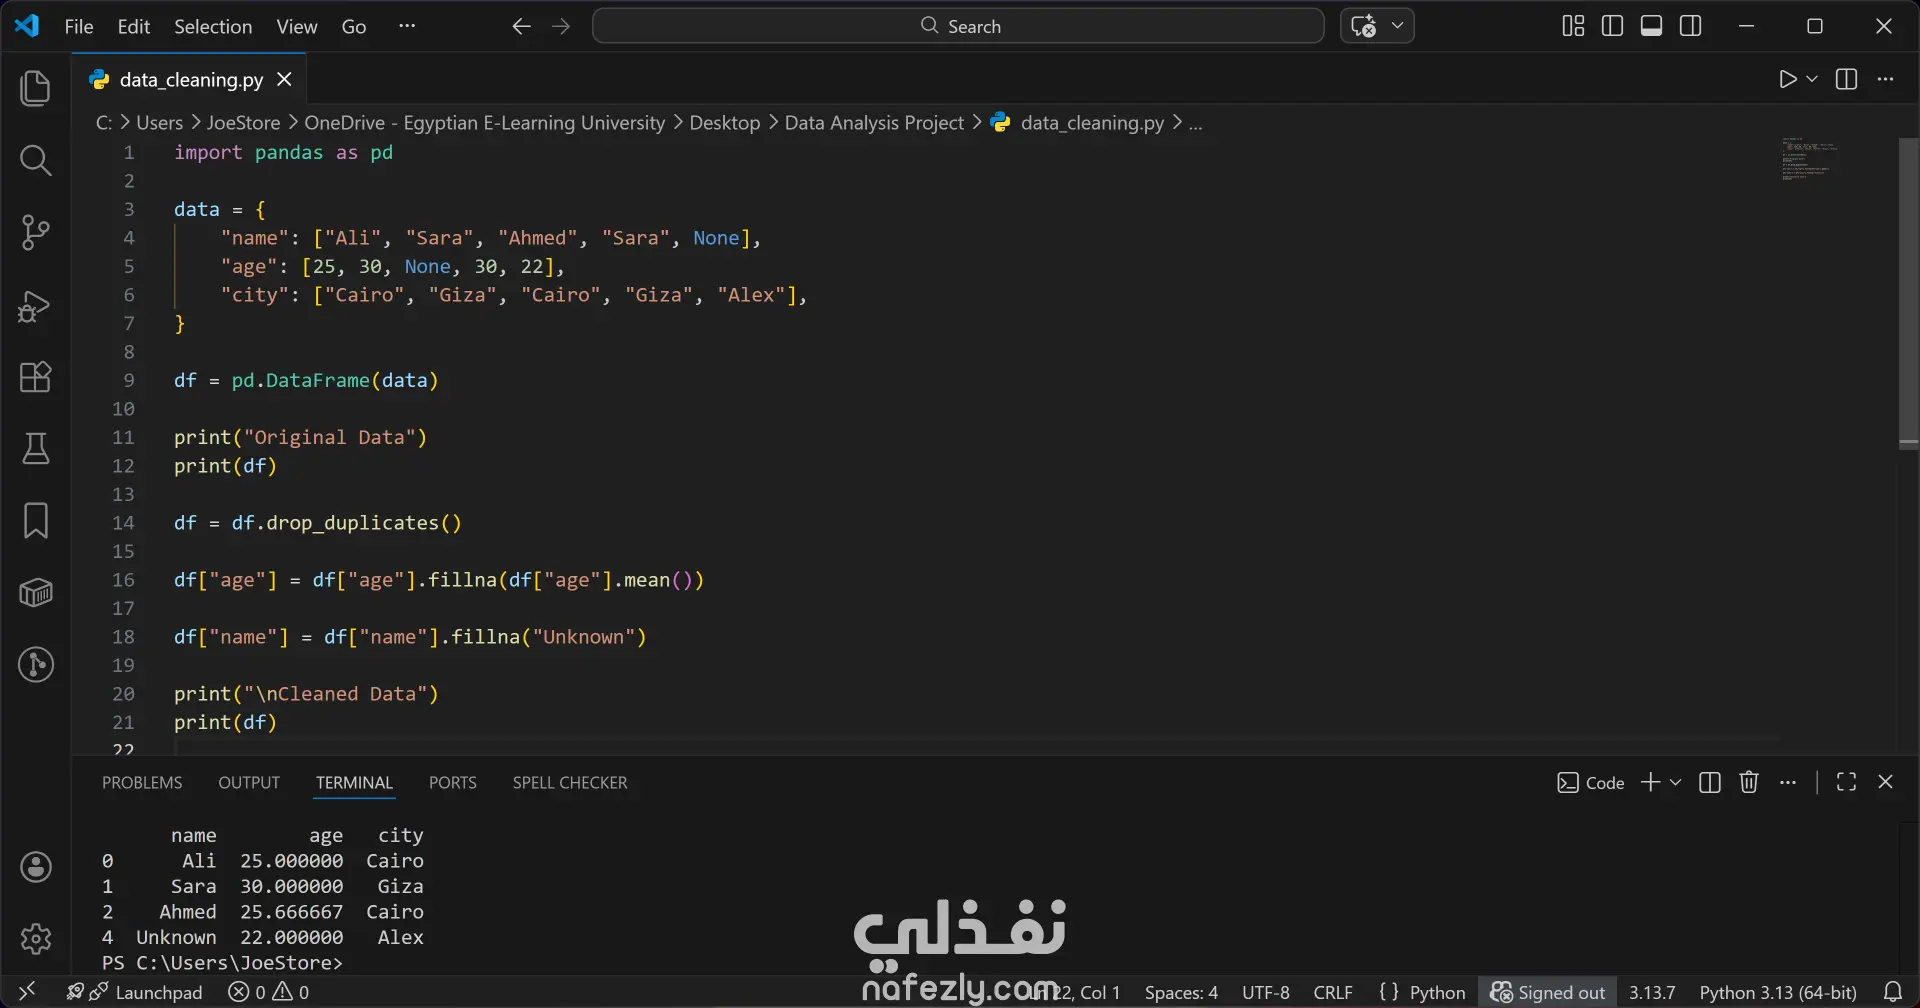Click the VS Code logo in title bar
The height and width of the screenshot is (1008, 1920).
[x=27, y=26]
